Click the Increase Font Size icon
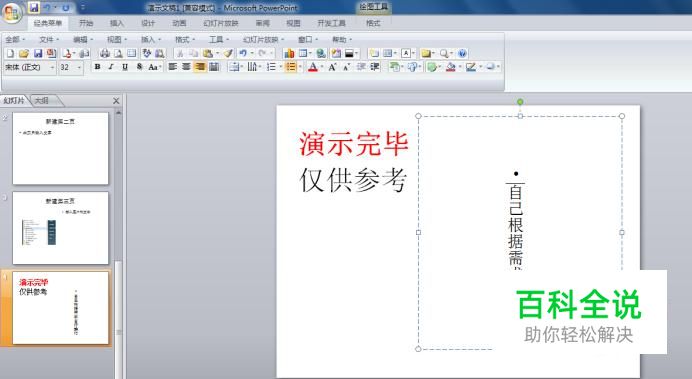Screen dimensions: 692x379 coord(333,67)
